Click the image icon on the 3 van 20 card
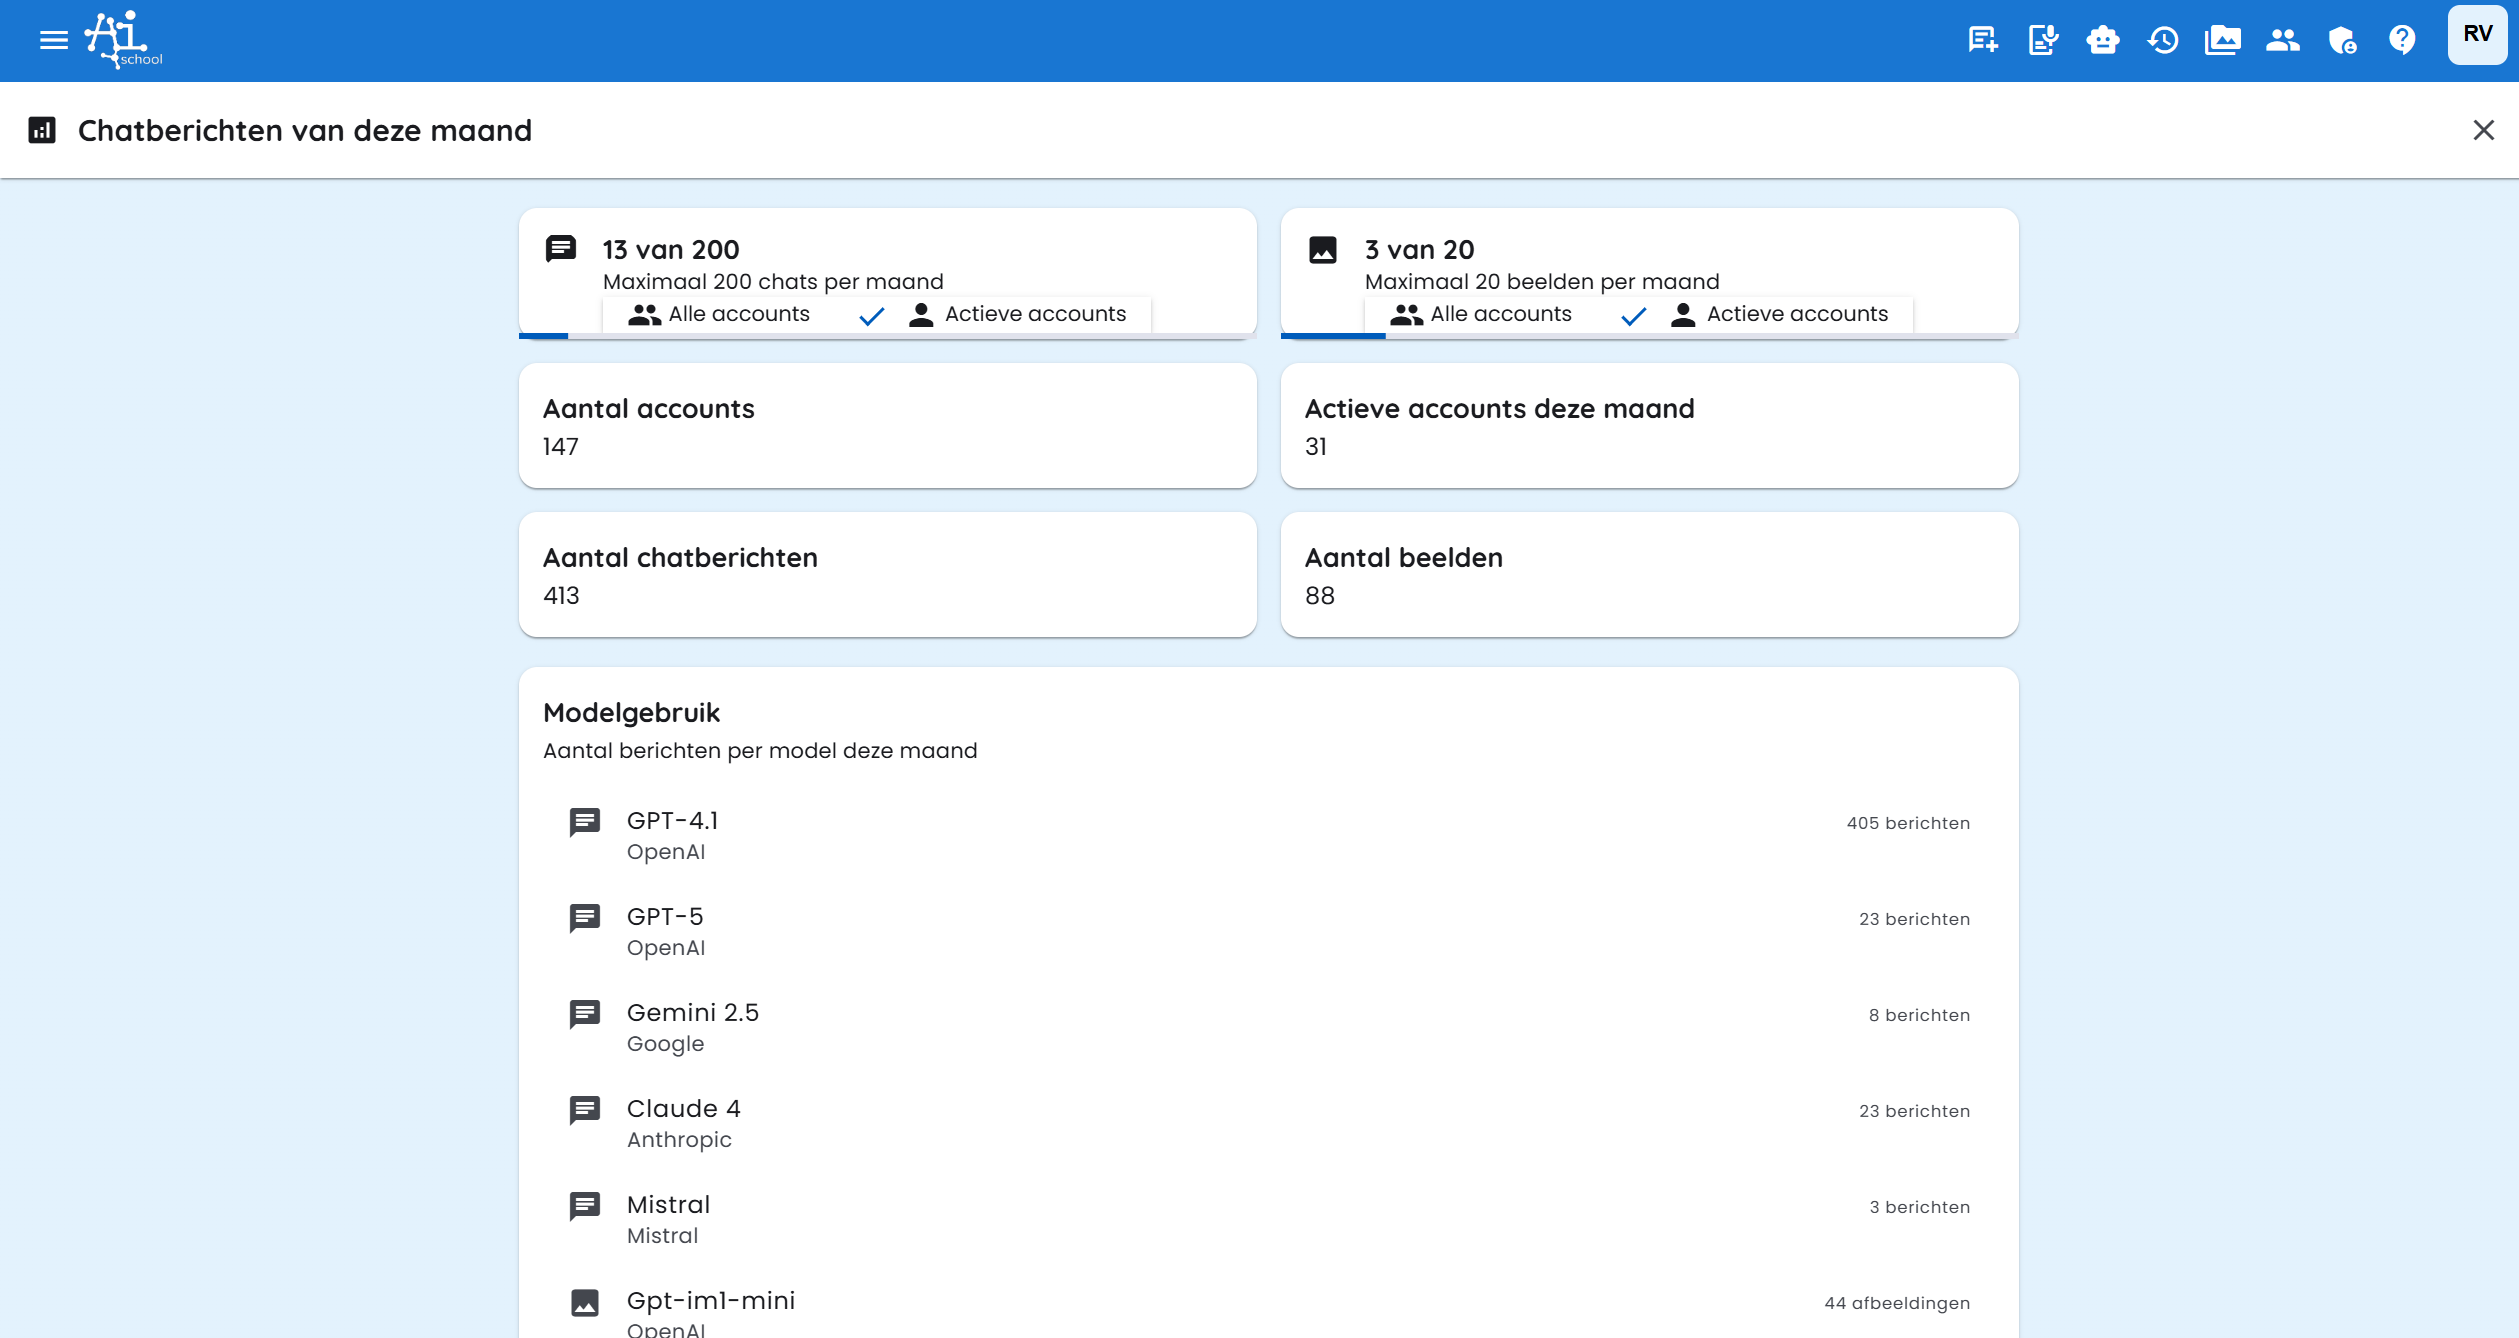 tap(1323, 249)
